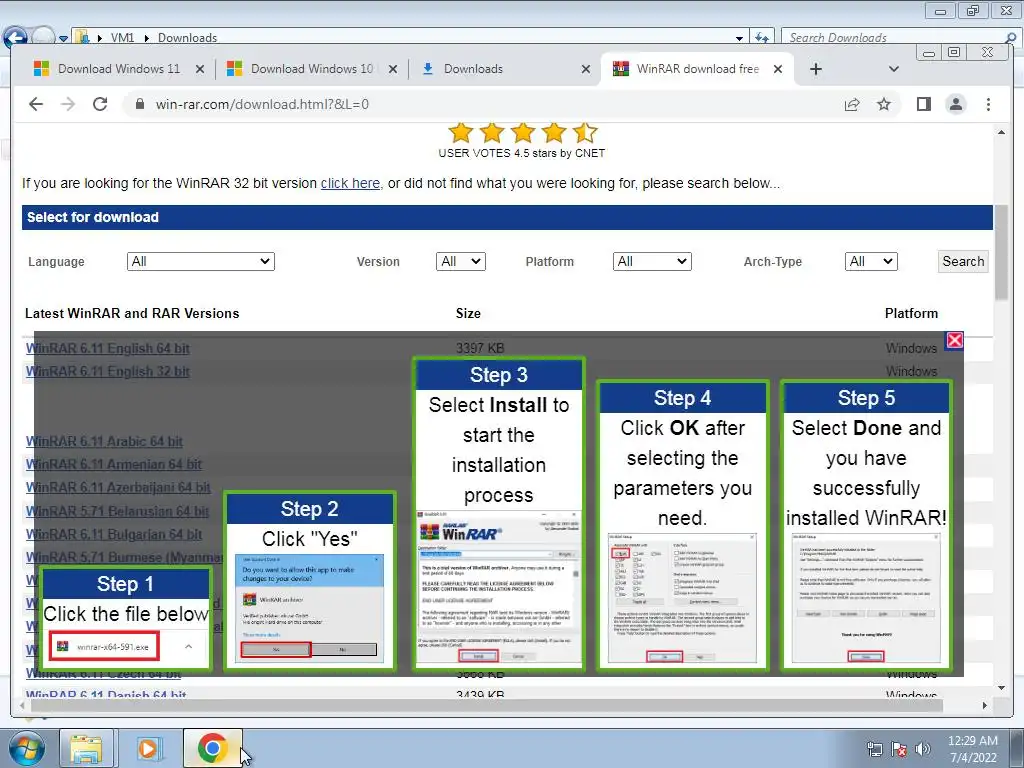The image size is (1024, 768).
Task: Click the Step 5 Done screenshot thumbnail
Action: click(866, 598)
